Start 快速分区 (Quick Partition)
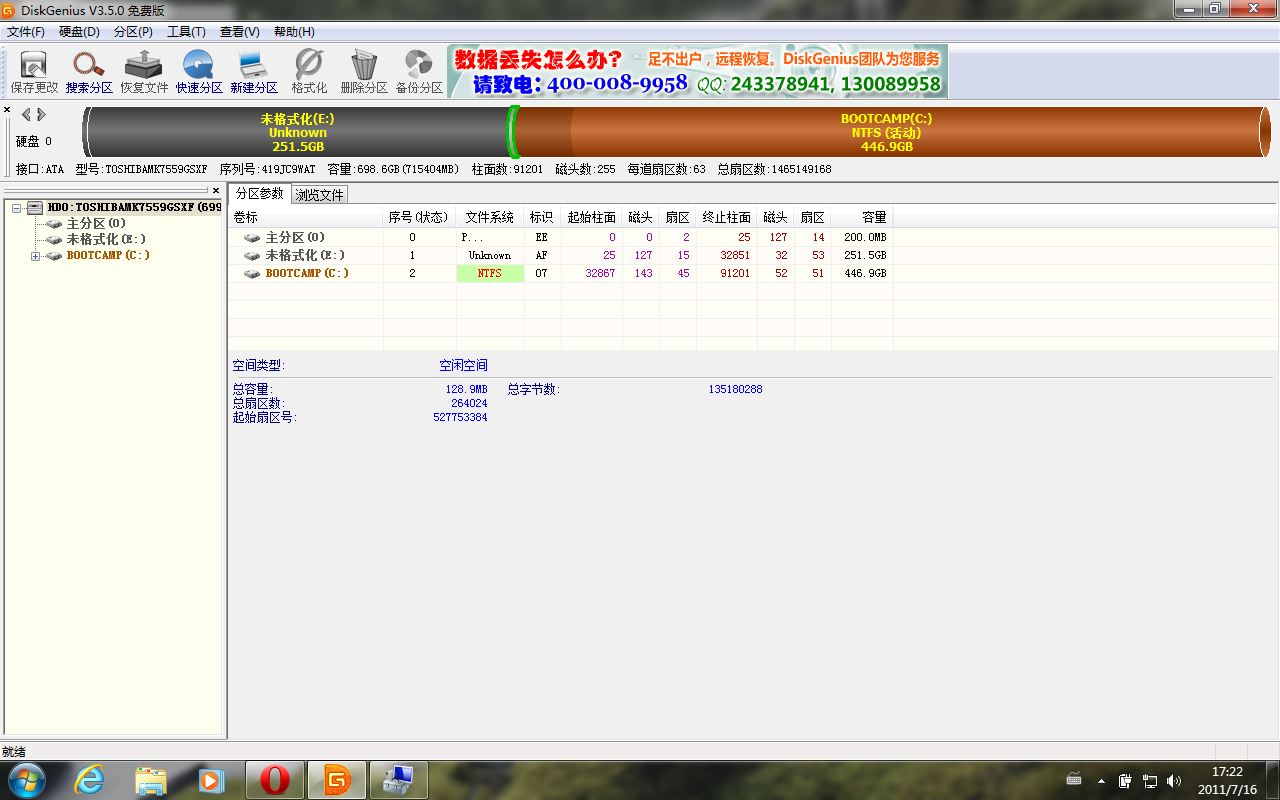The height and width of the screenshot is (800, 1280). tap(199, 72)
